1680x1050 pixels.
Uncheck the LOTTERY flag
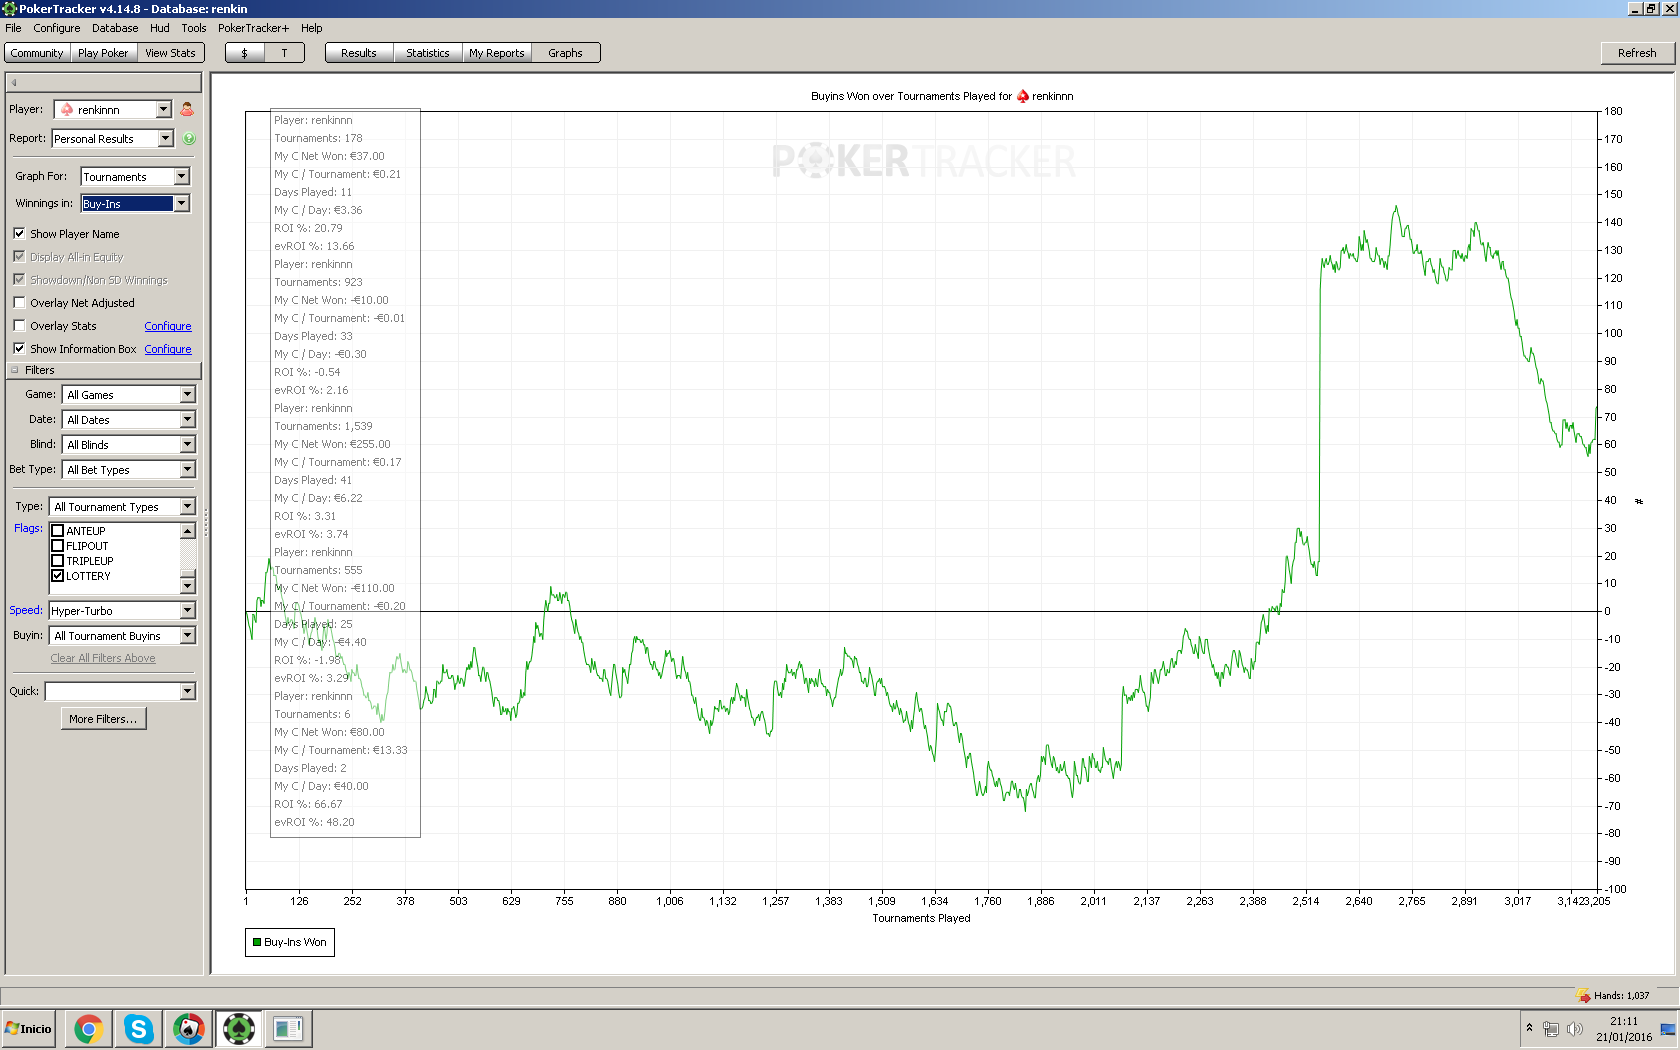[58, 576]
